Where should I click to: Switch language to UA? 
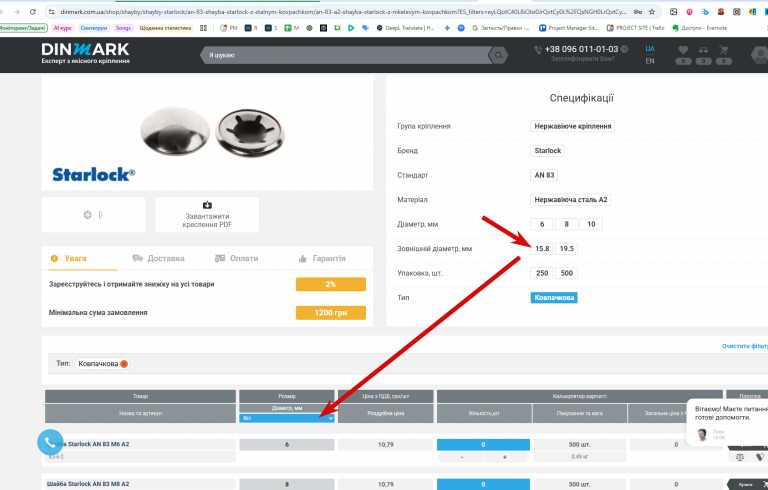(649, 49)
